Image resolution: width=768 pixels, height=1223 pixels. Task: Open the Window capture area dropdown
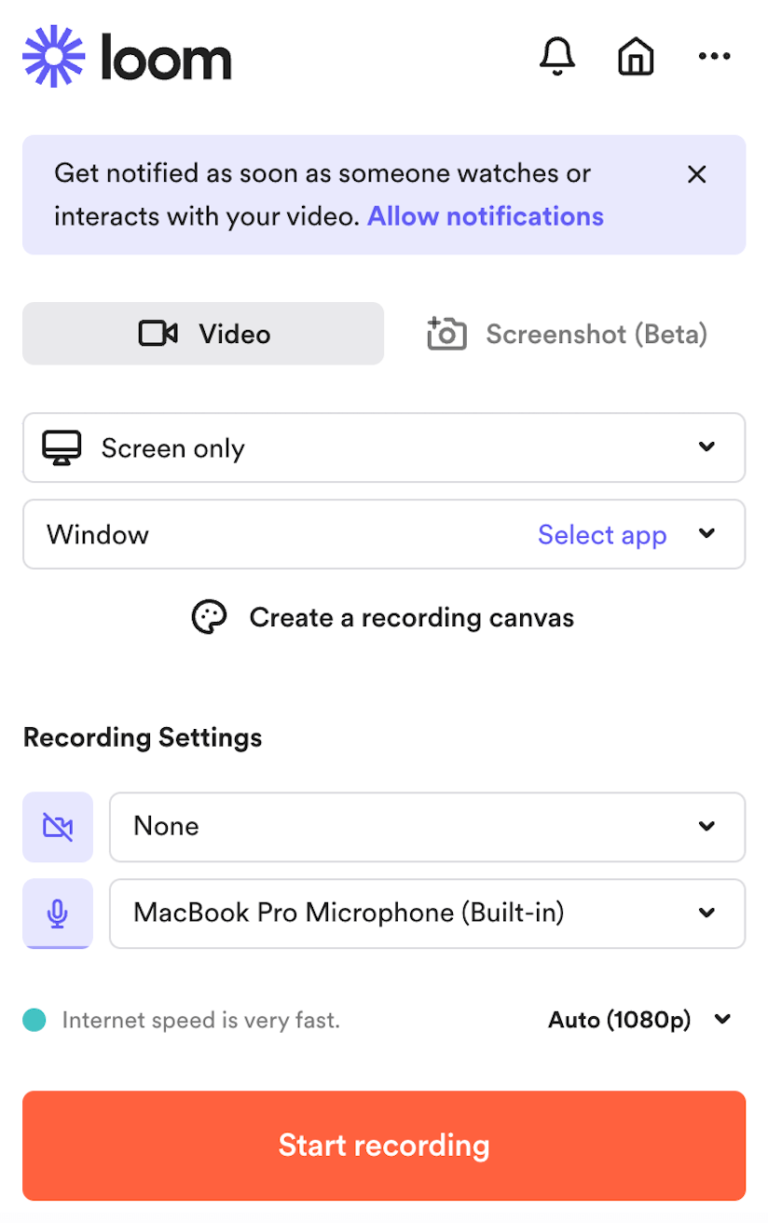coord(384,534)
